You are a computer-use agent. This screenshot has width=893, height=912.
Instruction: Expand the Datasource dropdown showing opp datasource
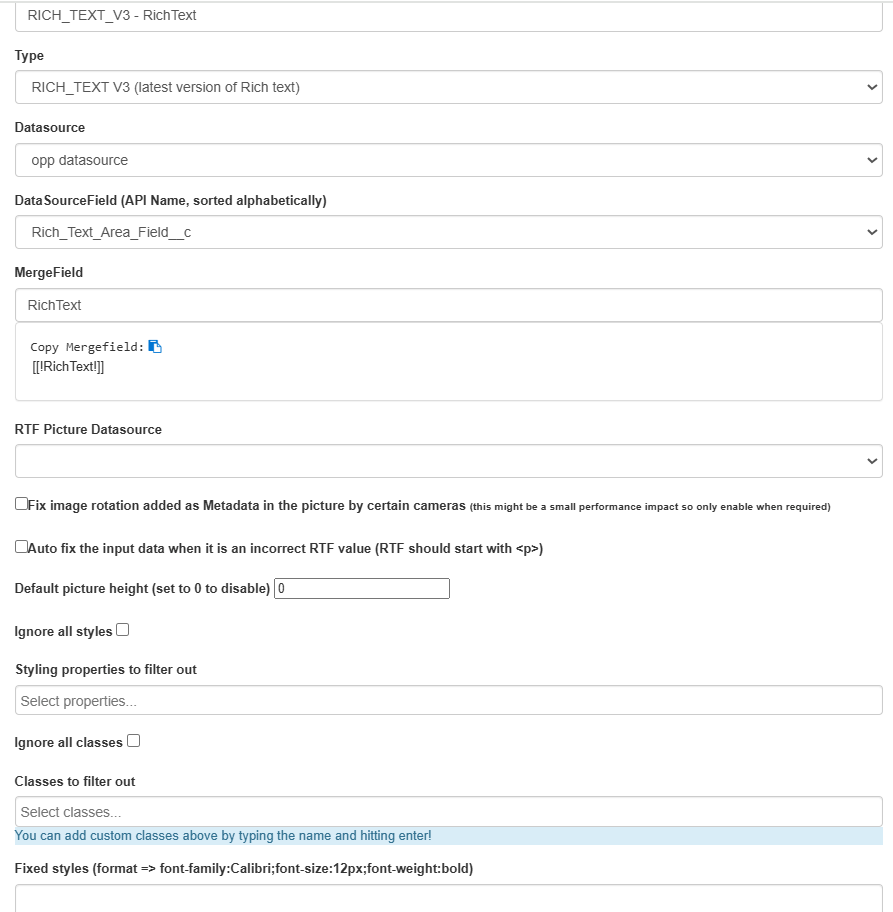[x=449, y=160]
